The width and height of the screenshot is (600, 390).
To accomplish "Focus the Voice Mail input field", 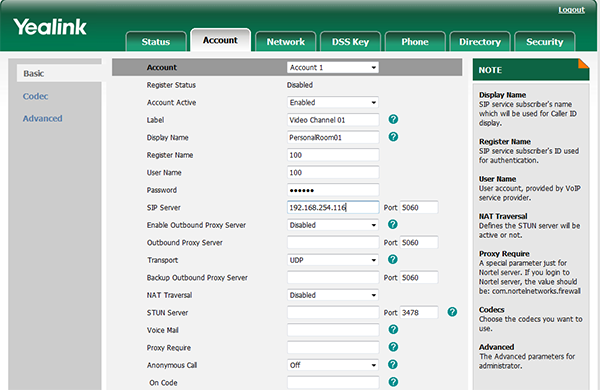I will (x=333, y=330).
